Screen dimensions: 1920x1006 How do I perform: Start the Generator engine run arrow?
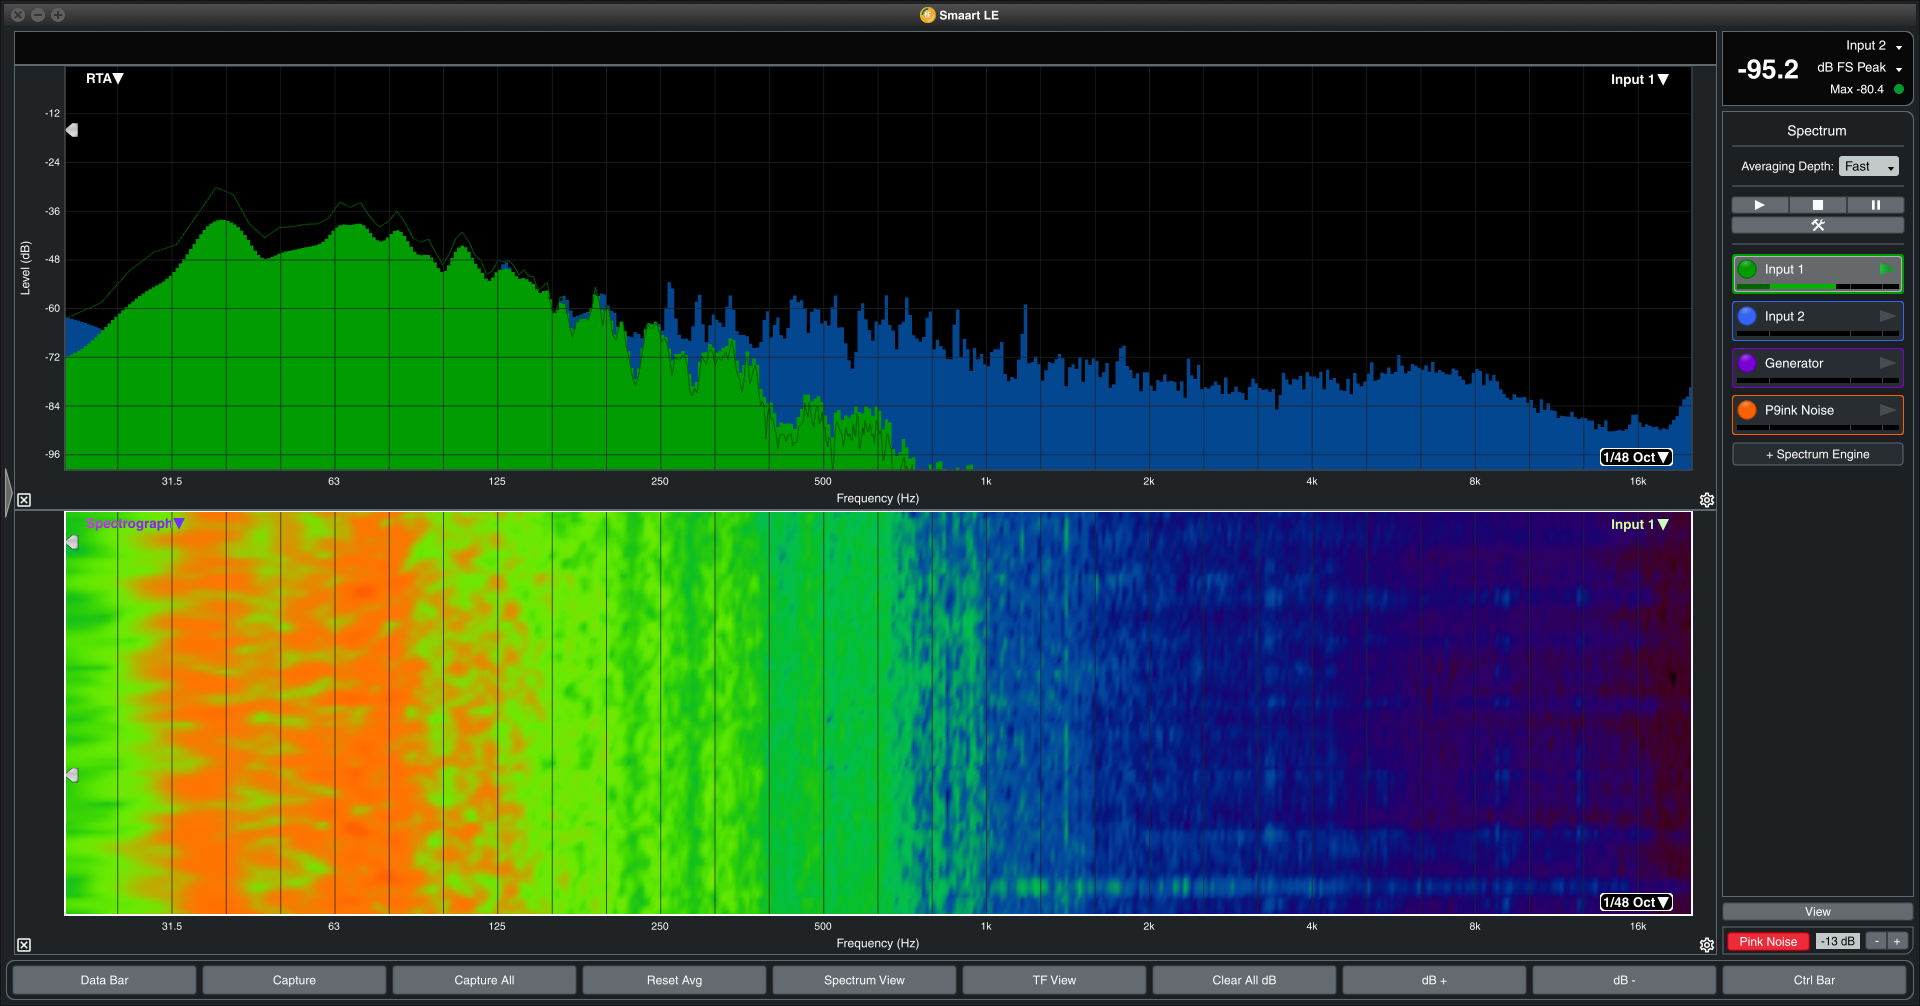point(1887,363)
